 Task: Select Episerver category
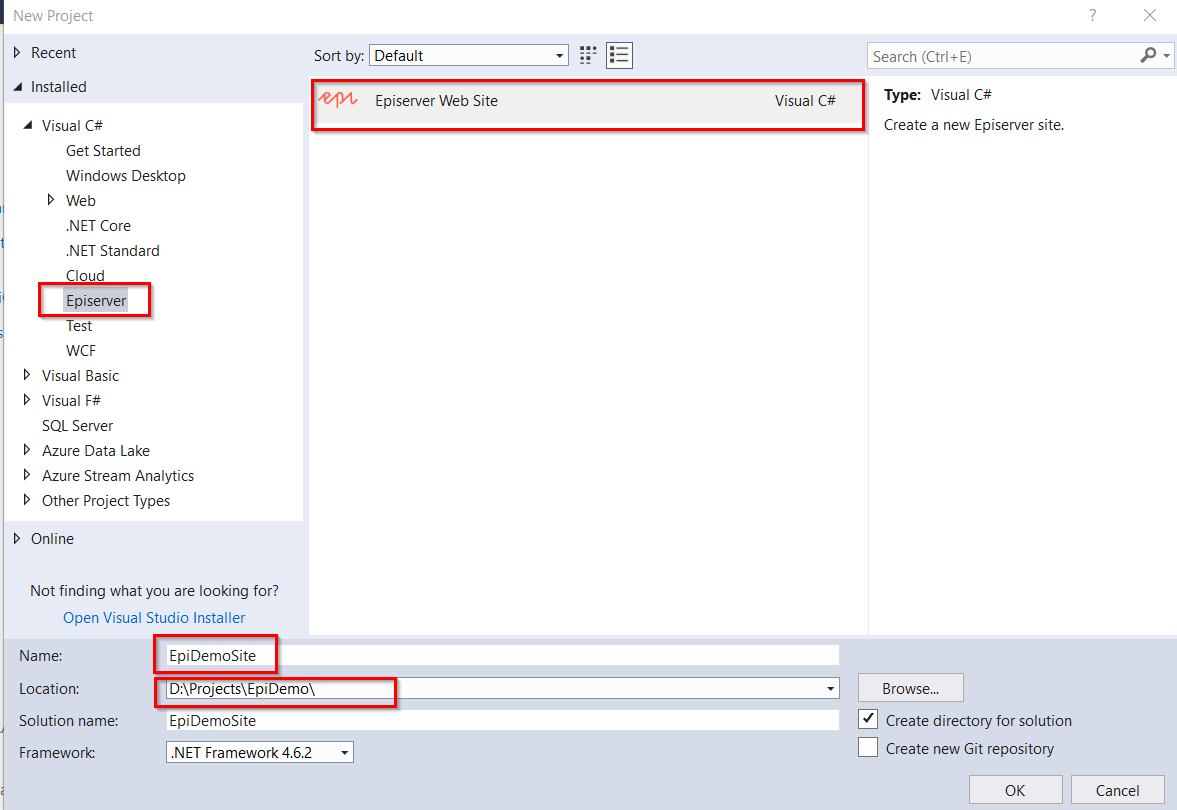95,300
